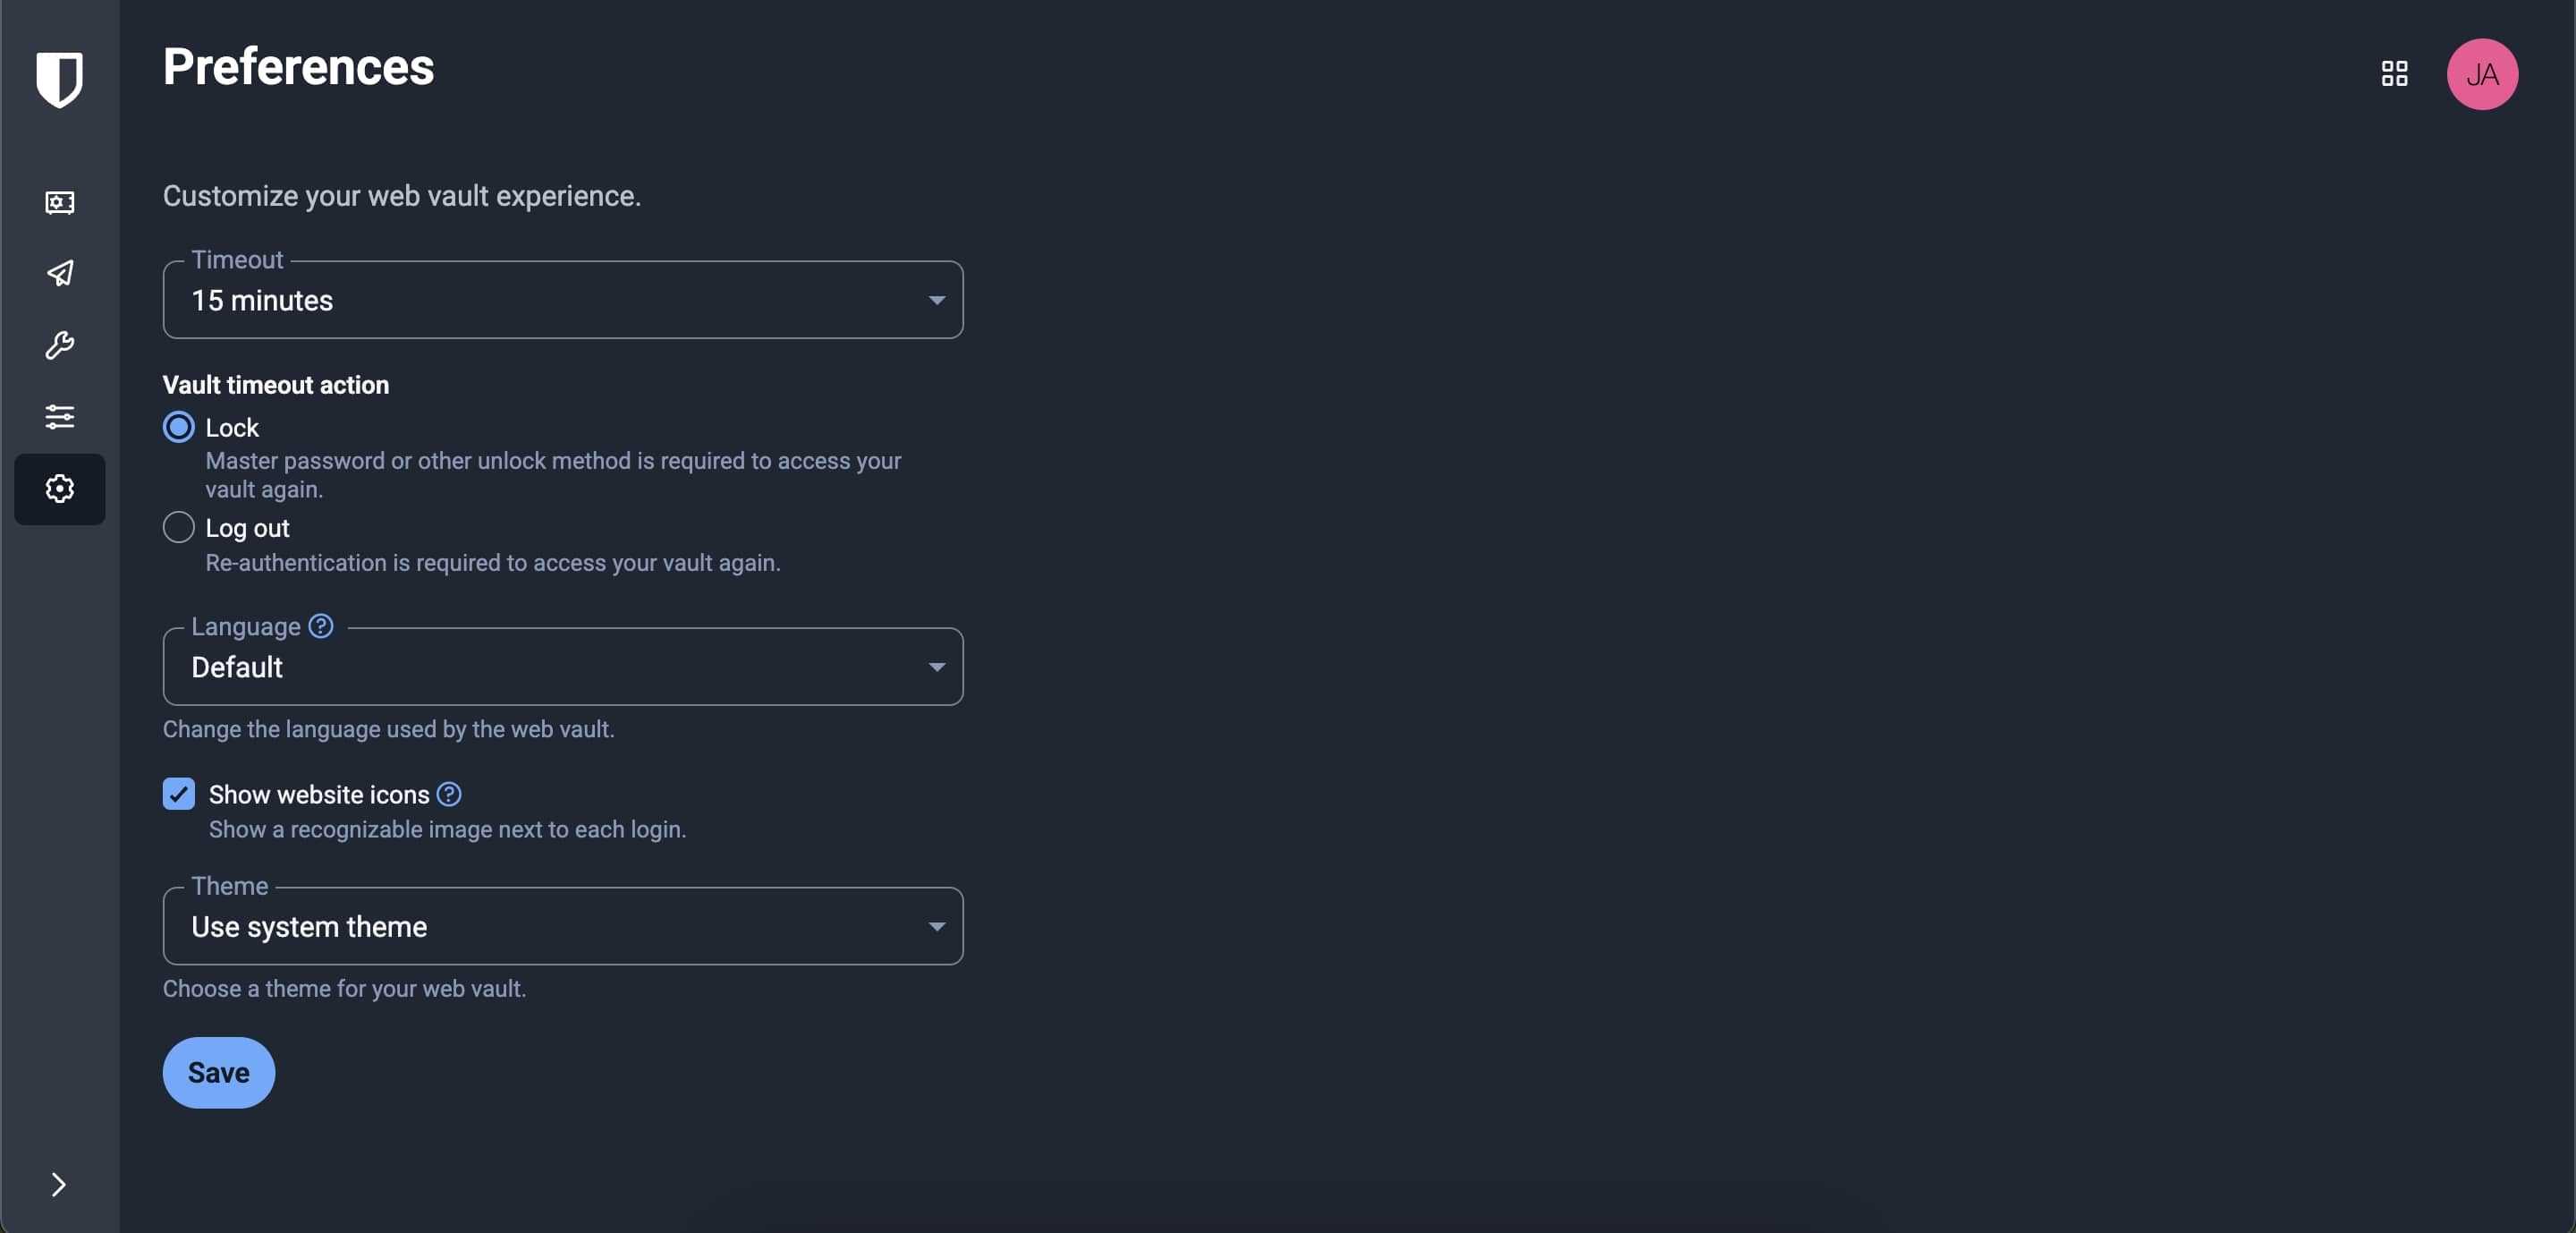Open the Language dropdown
Screen dimensions: 2576x1233
(562, 667)
